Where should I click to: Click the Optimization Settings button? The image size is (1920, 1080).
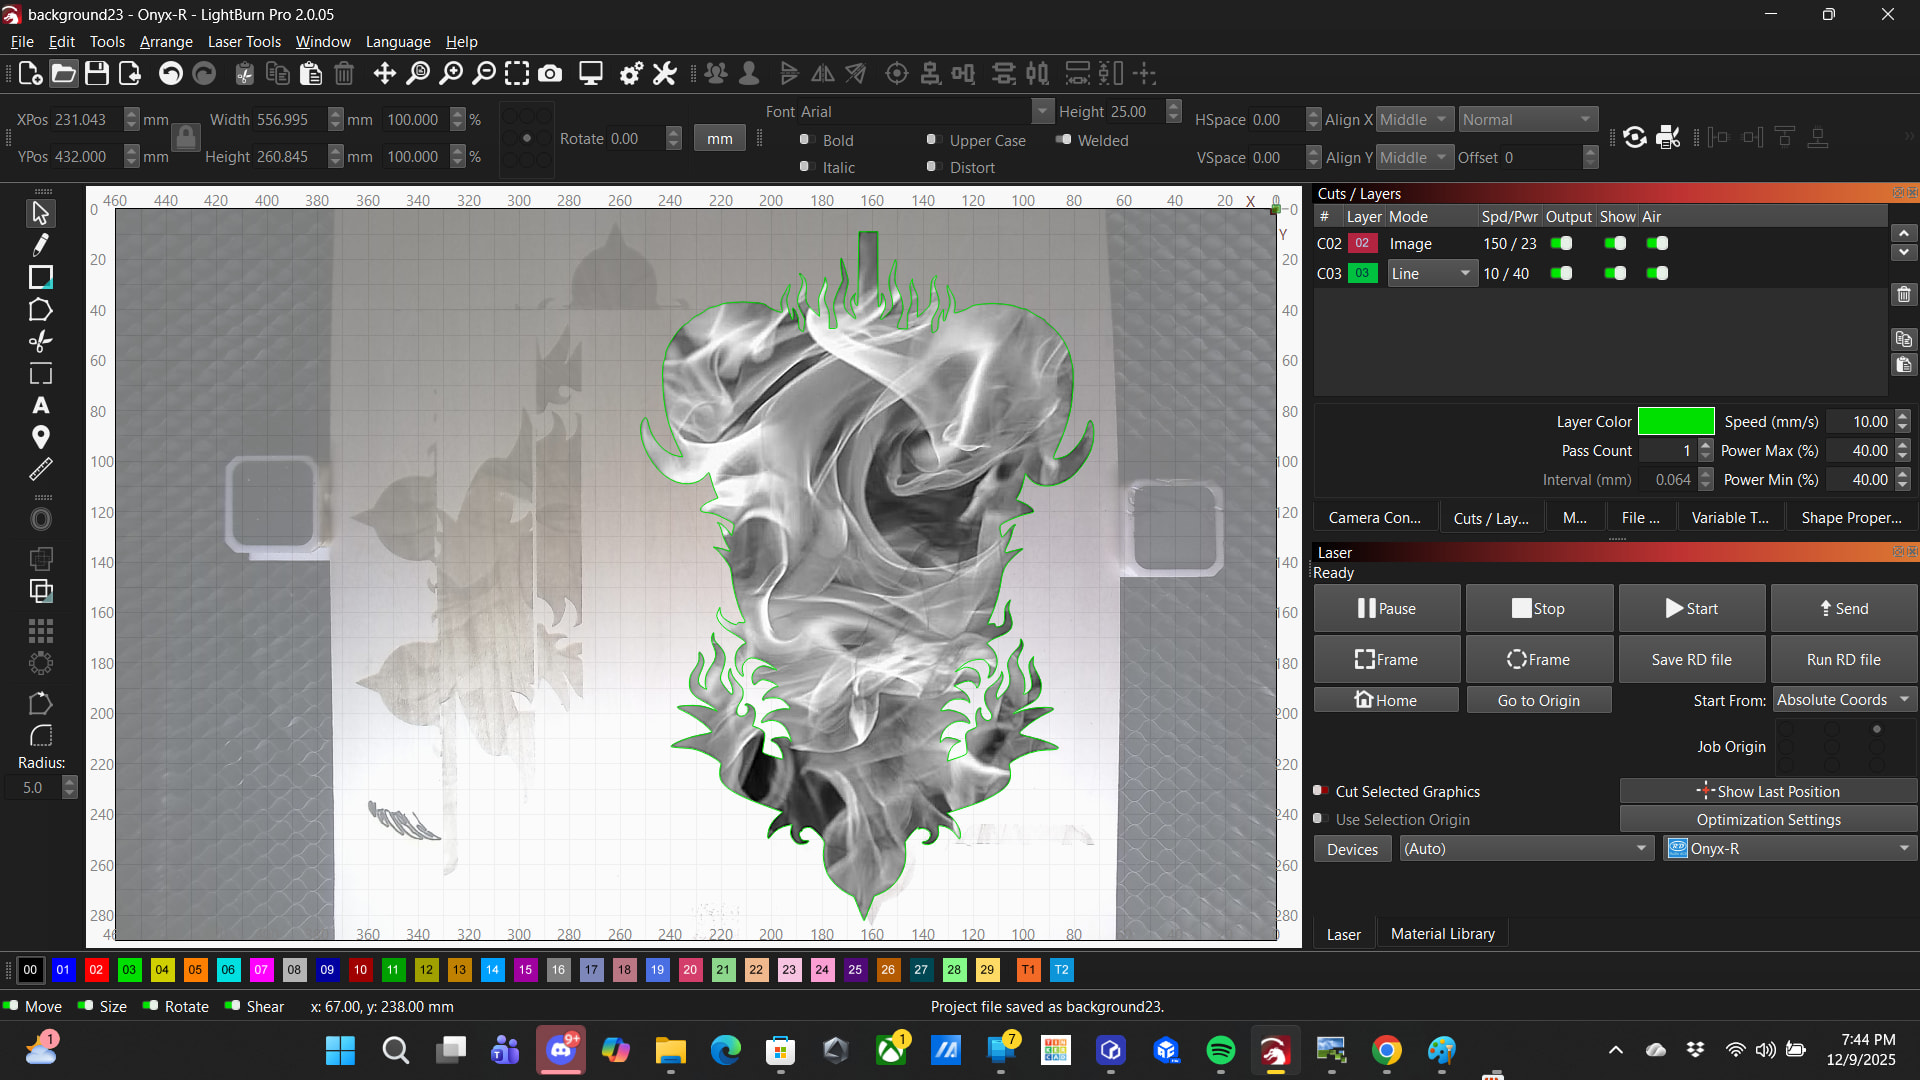tap(1768, 819)
